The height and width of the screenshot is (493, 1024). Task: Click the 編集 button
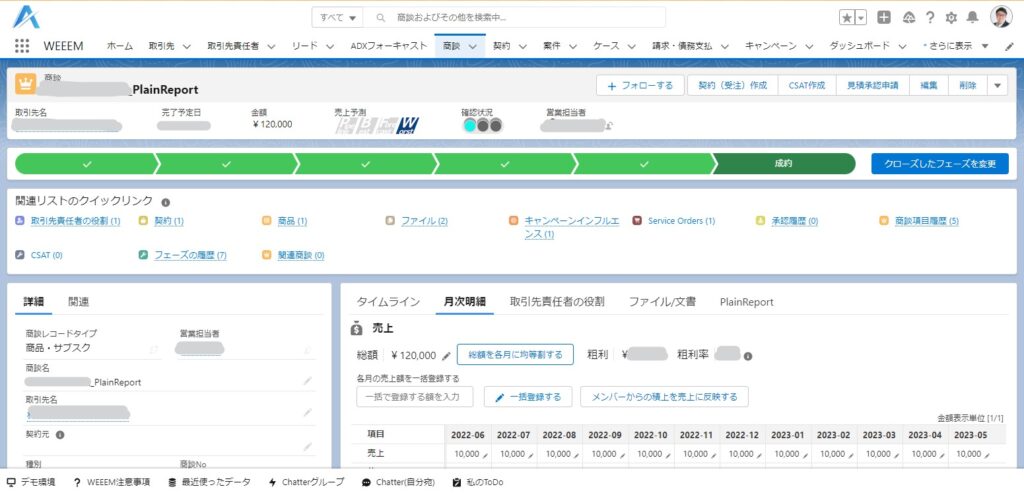(x=929, y=86)
